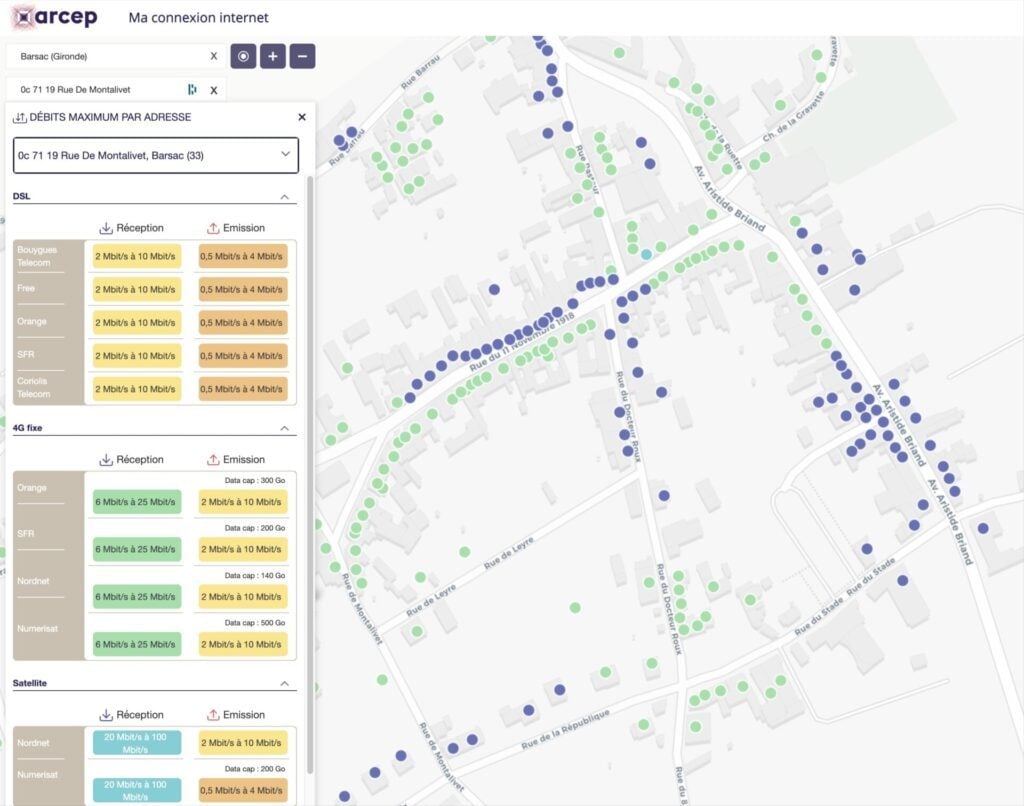Select Nordnet 4G fixe reception value
This screenshot has width=1024, height=806.
(x=136, y=597)
